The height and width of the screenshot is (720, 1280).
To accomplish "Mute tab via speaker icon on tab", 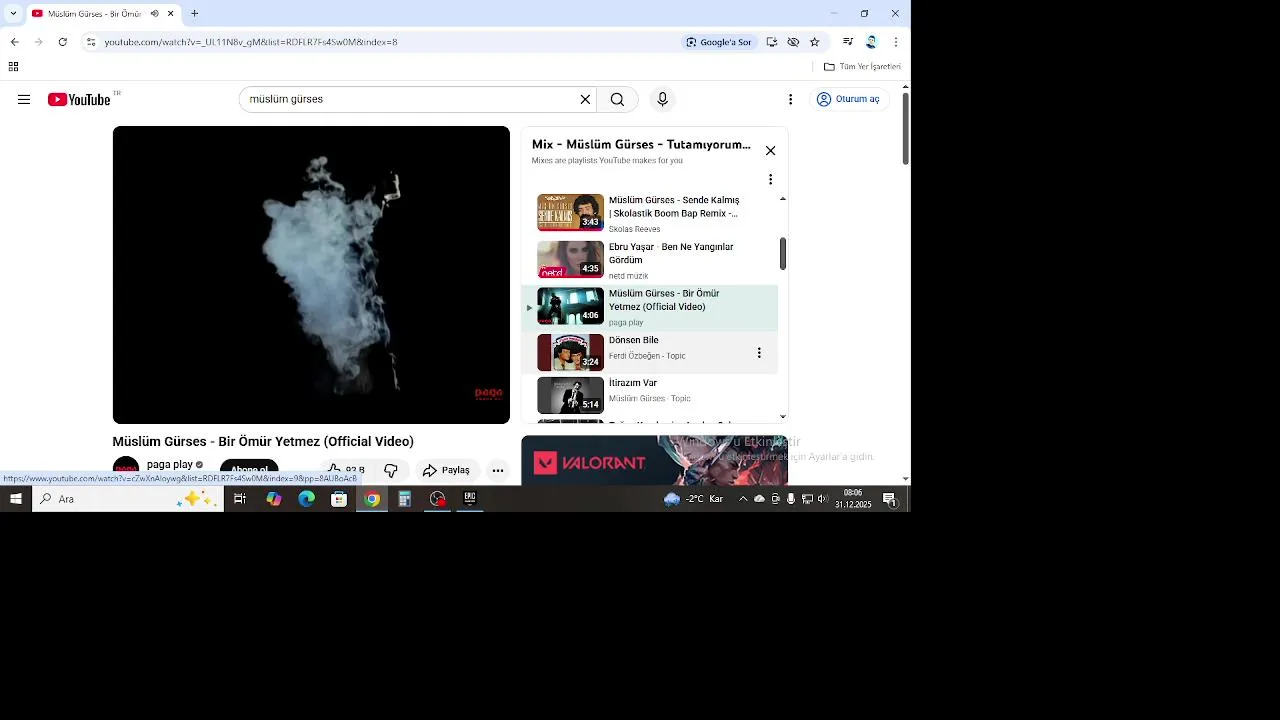I will pyautogui.click(x=154, y=14).
